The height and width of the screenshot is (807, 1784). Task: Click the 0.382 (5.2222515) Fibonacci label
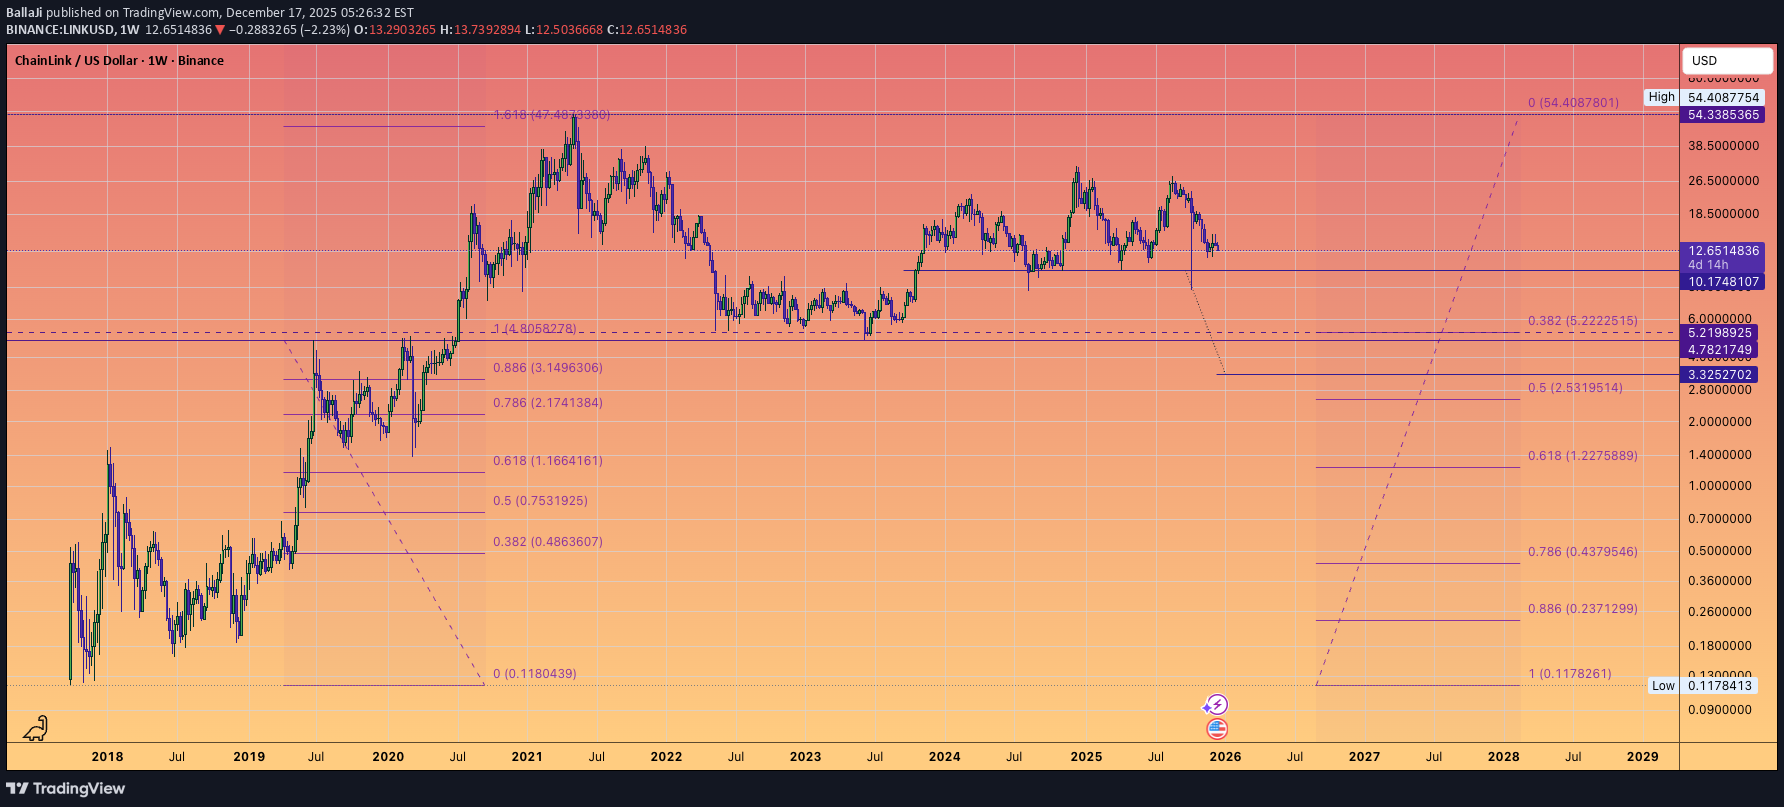tap(1582, 321)
